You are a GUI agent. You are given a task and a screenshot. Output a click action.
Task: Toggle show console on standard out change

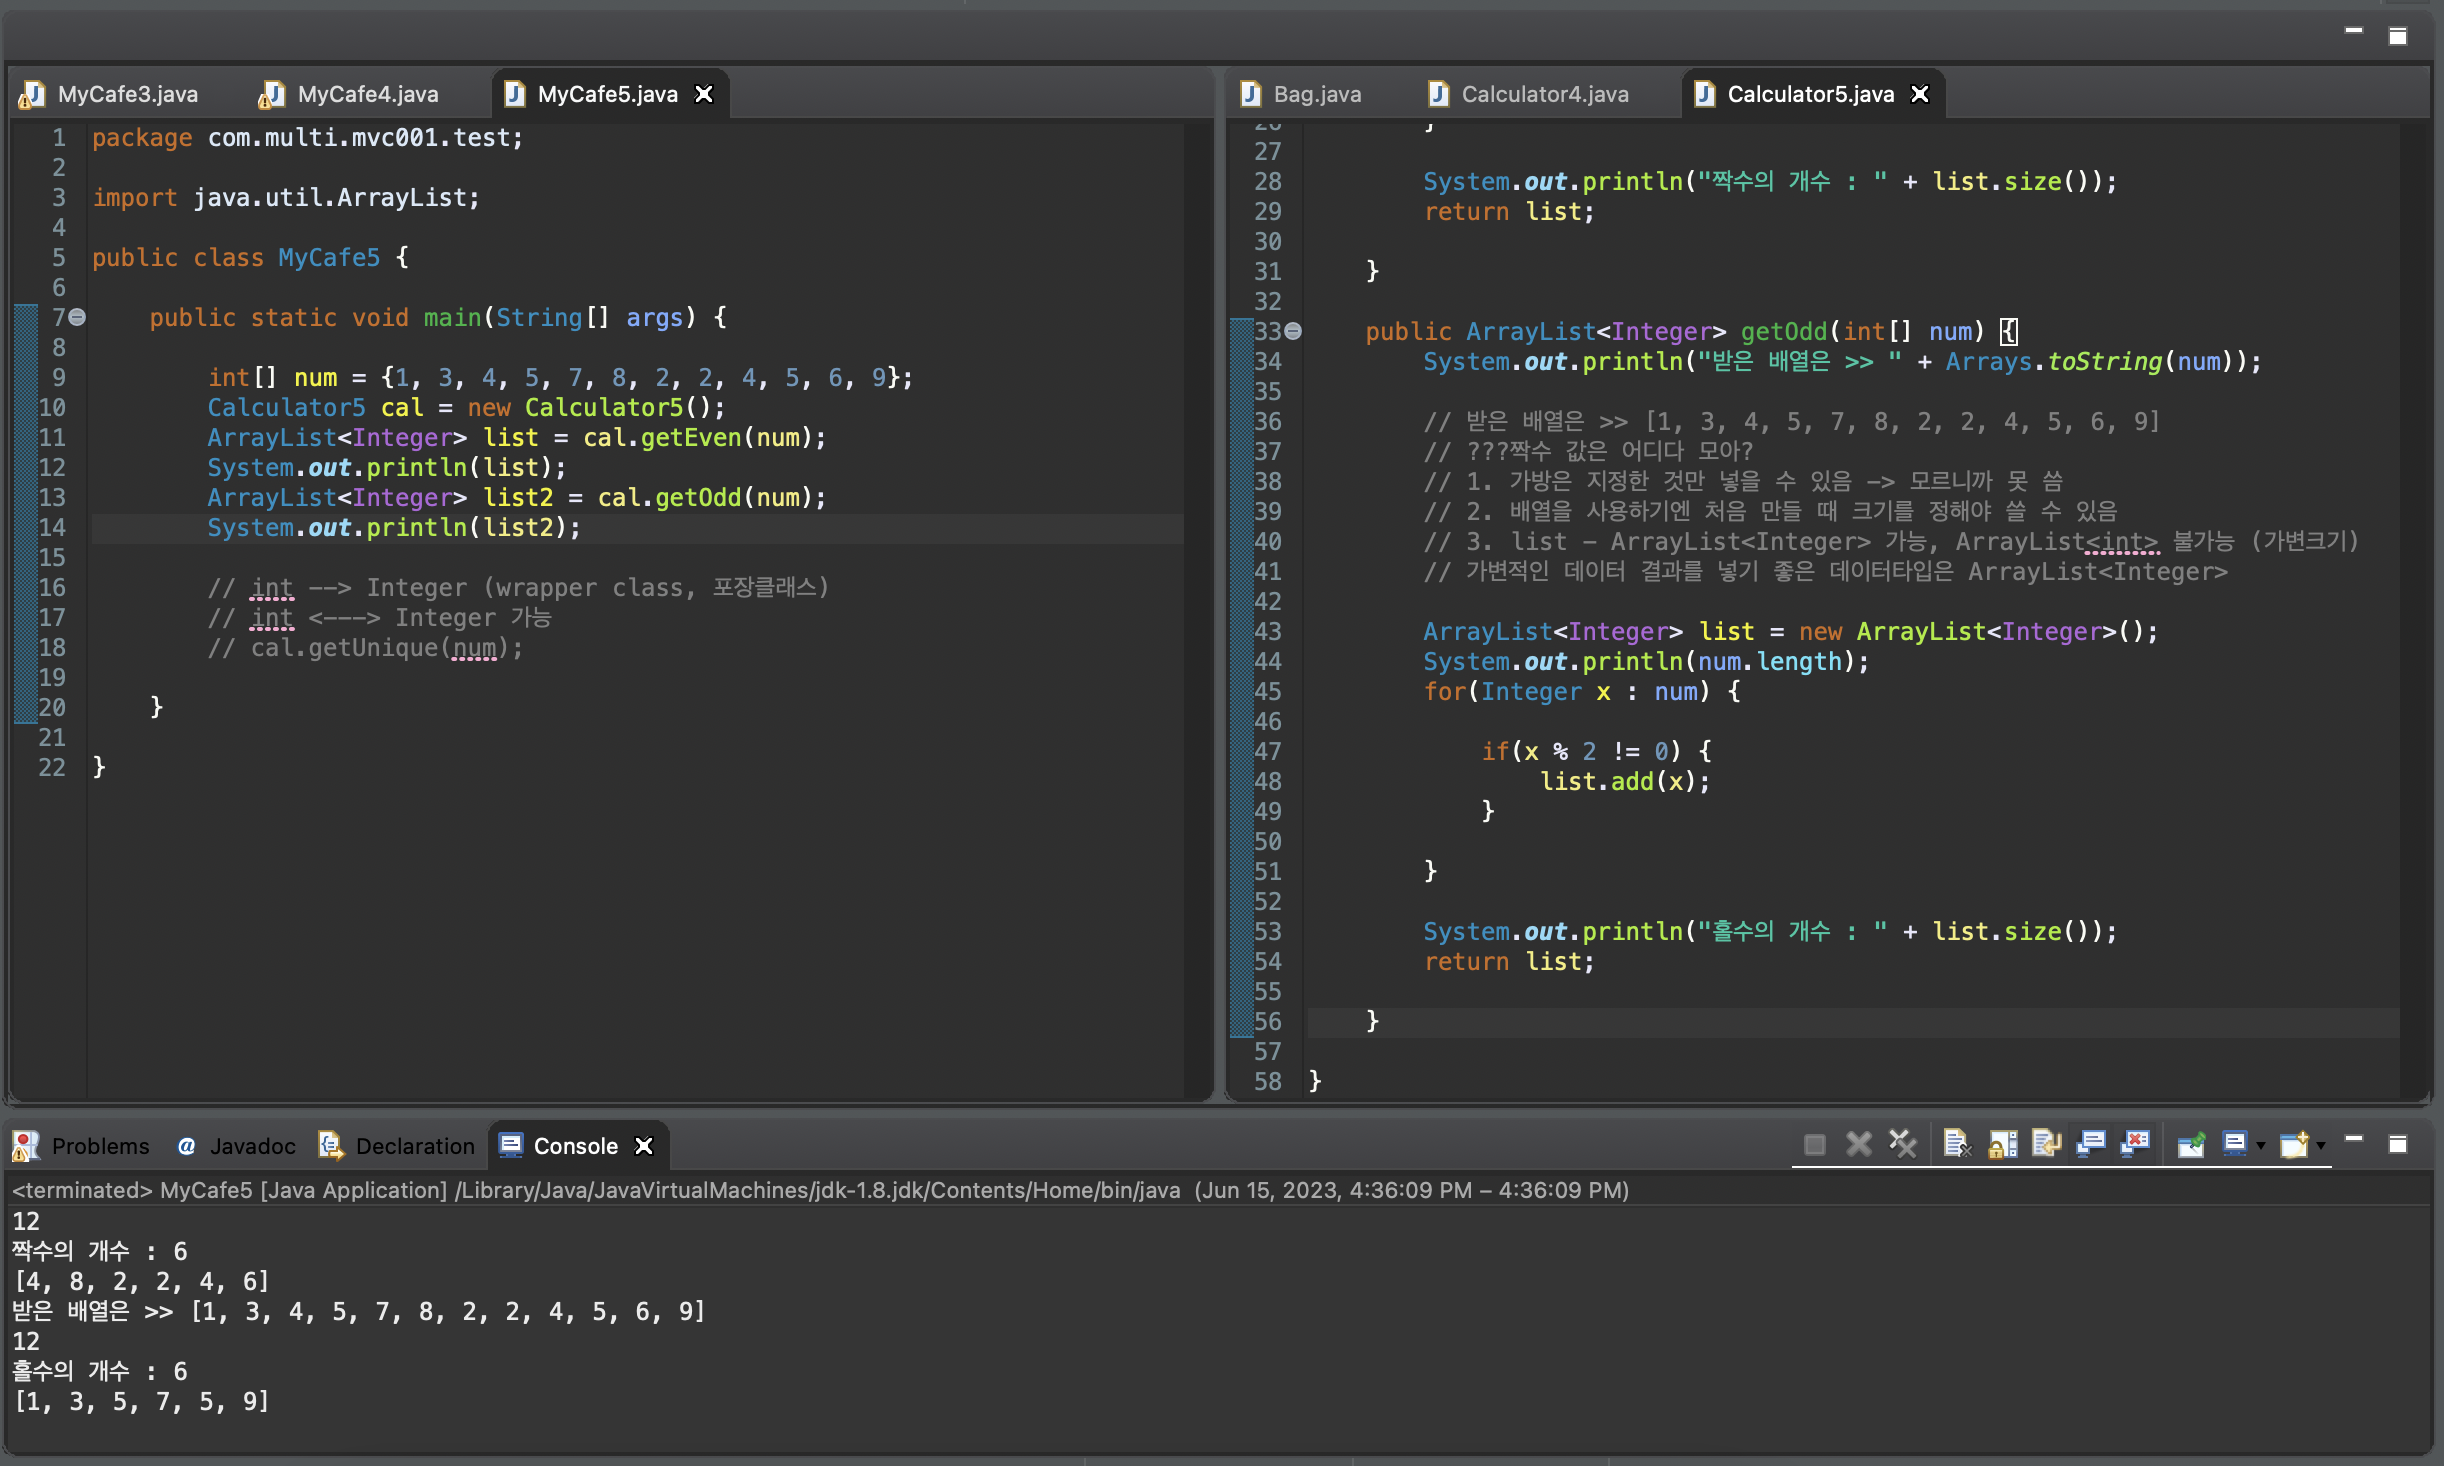(x=2091, y=1144)
